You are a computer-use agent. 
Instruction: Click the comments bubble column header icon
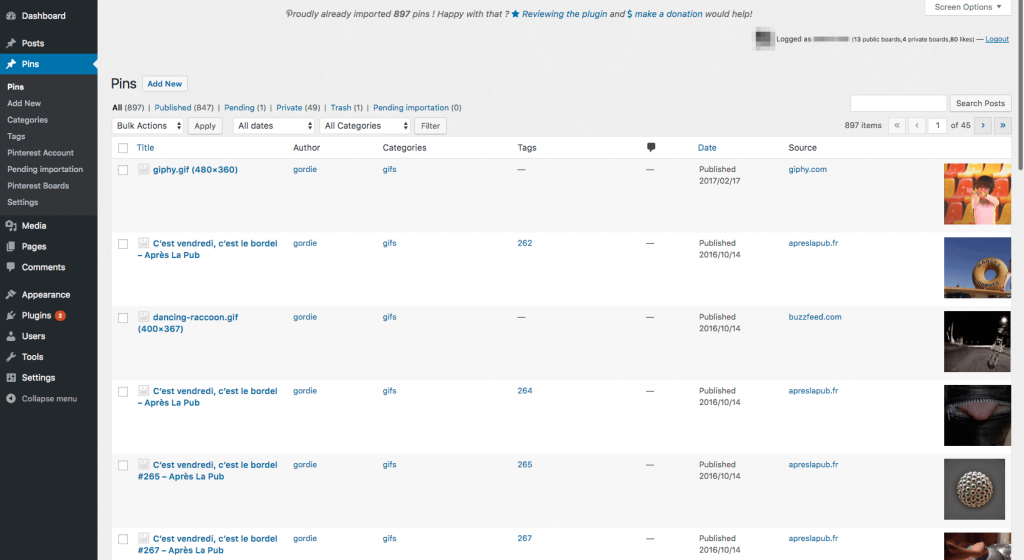651,148
